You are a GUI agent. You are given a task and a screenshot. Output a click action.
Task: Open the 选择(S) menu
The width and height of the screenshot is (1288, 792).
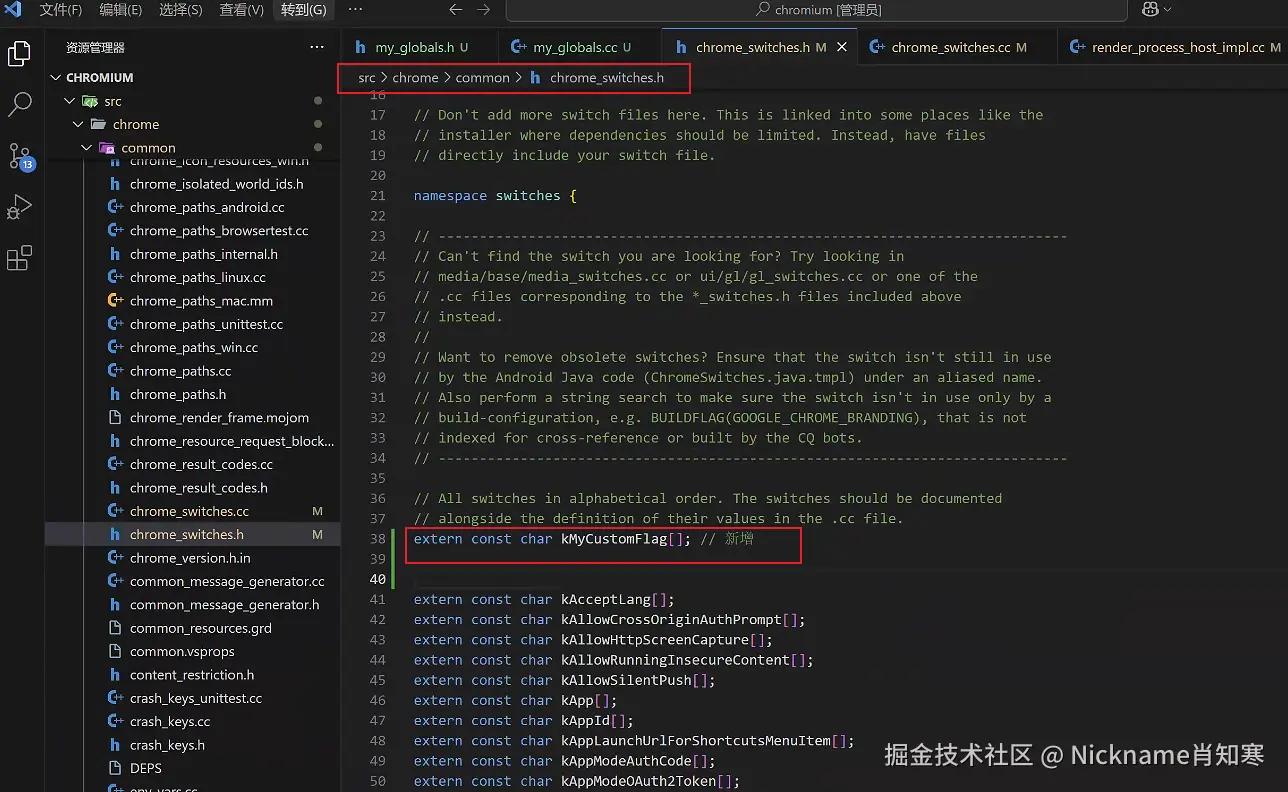(181, 9)
